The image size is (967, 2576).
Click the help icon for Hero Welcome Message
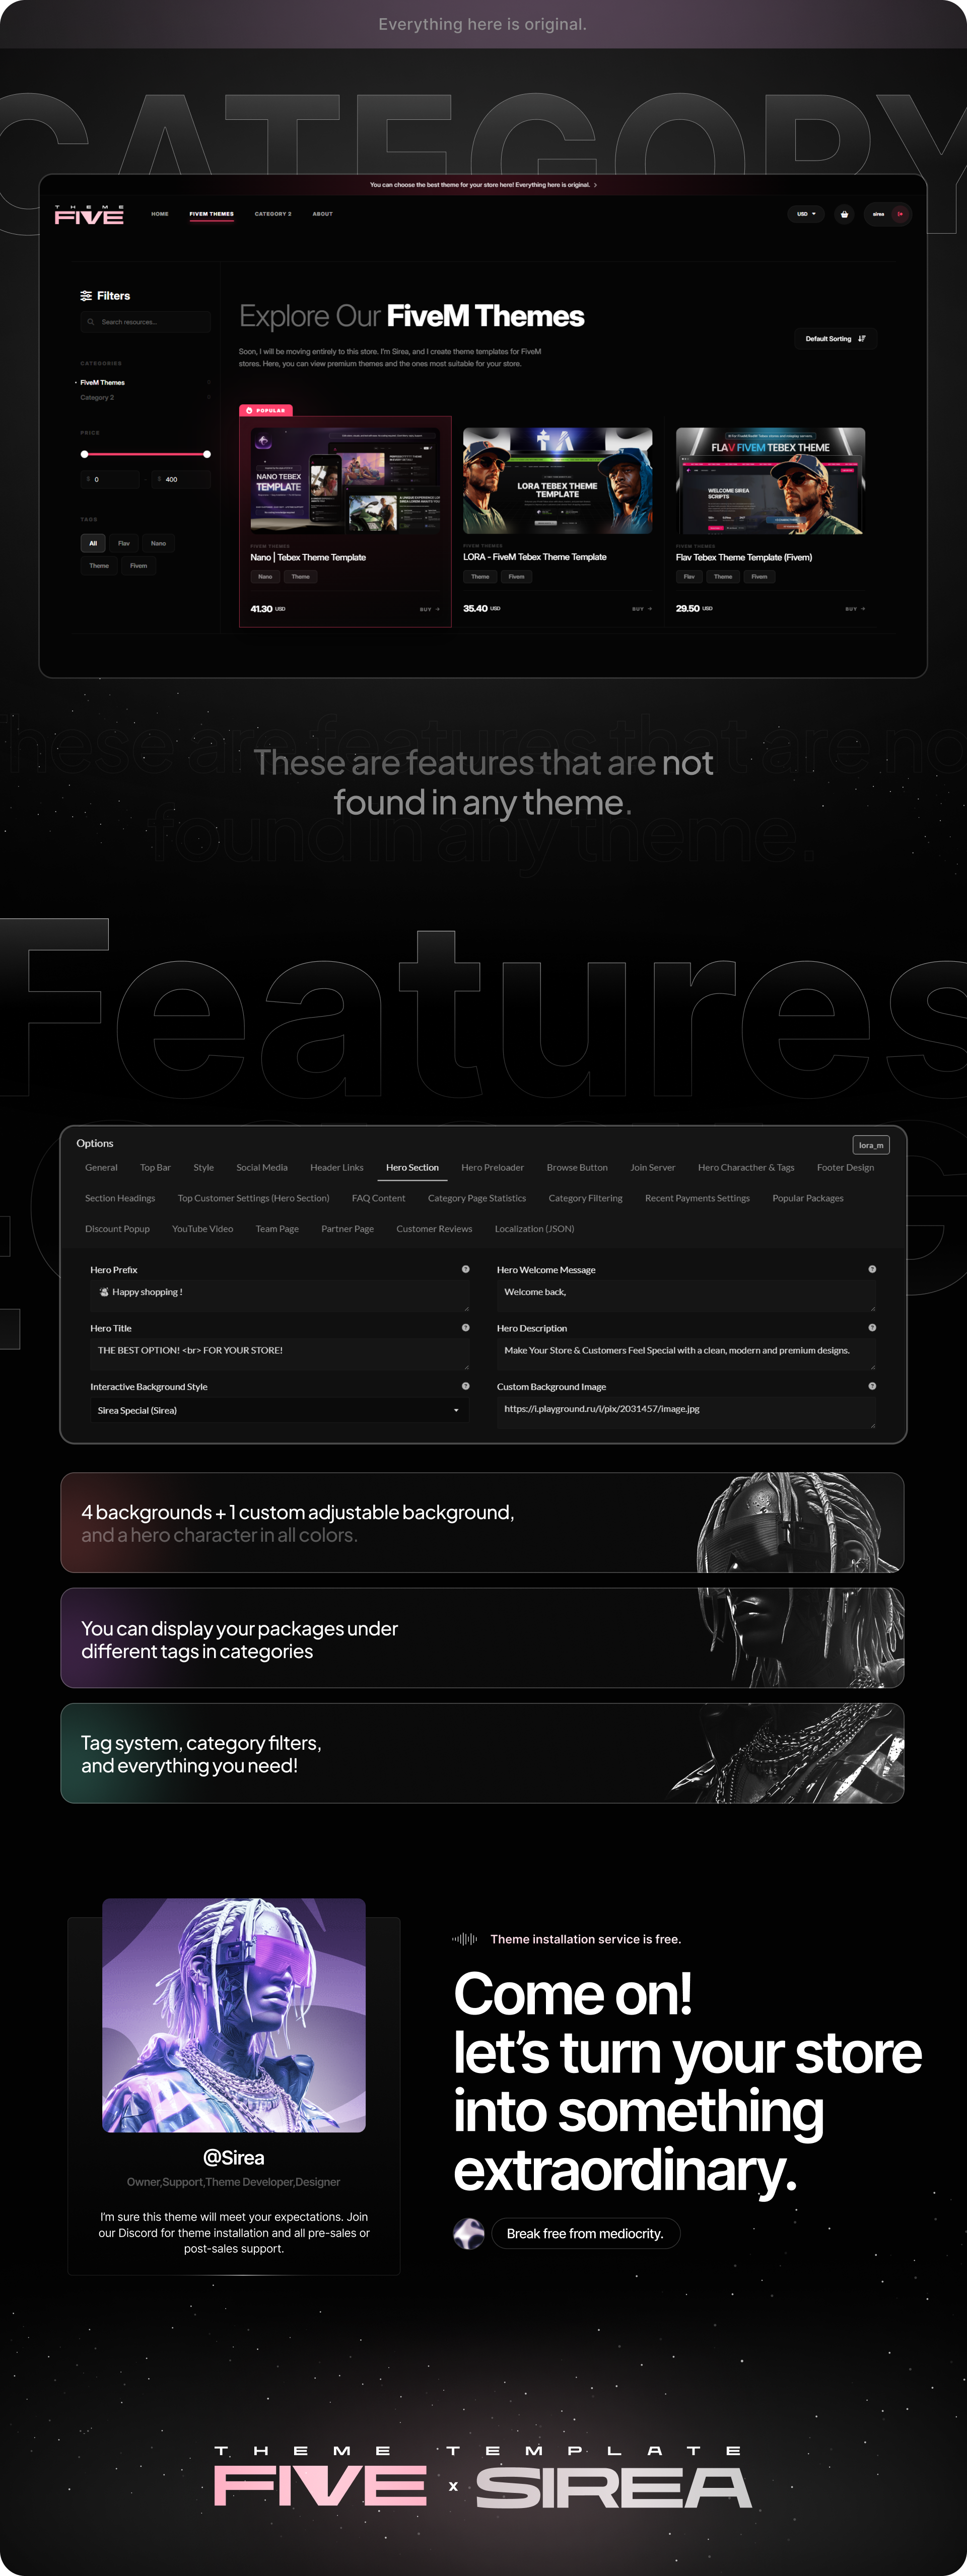(872, 1269)
